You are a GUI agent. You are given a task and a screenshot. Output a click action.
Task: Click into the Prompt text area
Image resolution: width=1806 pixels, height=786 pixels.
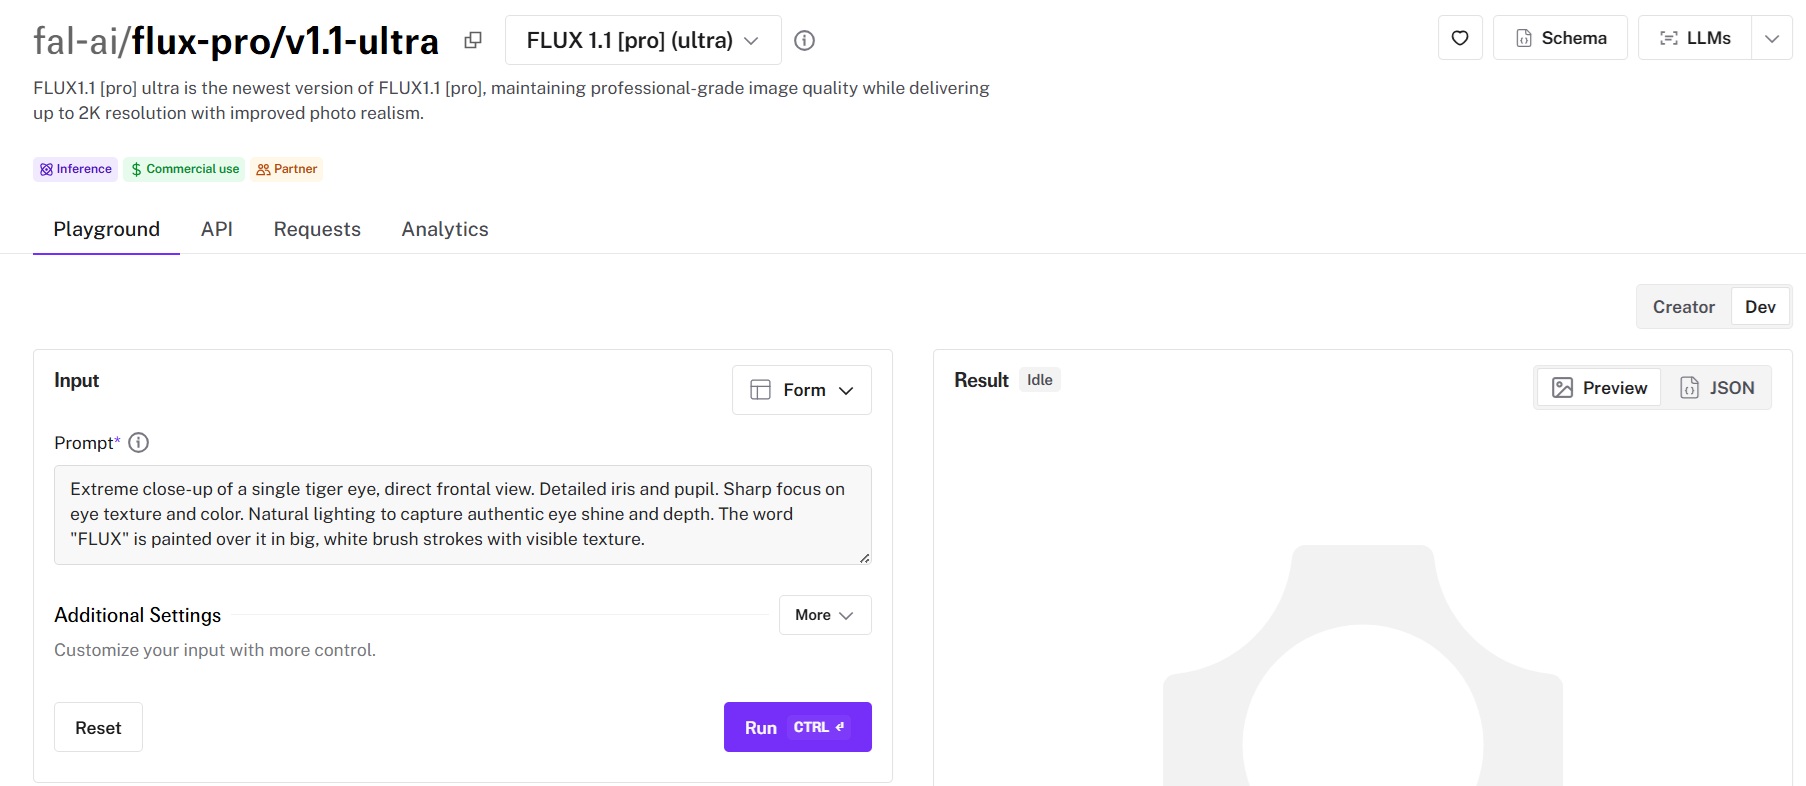(x=462, y=514)
